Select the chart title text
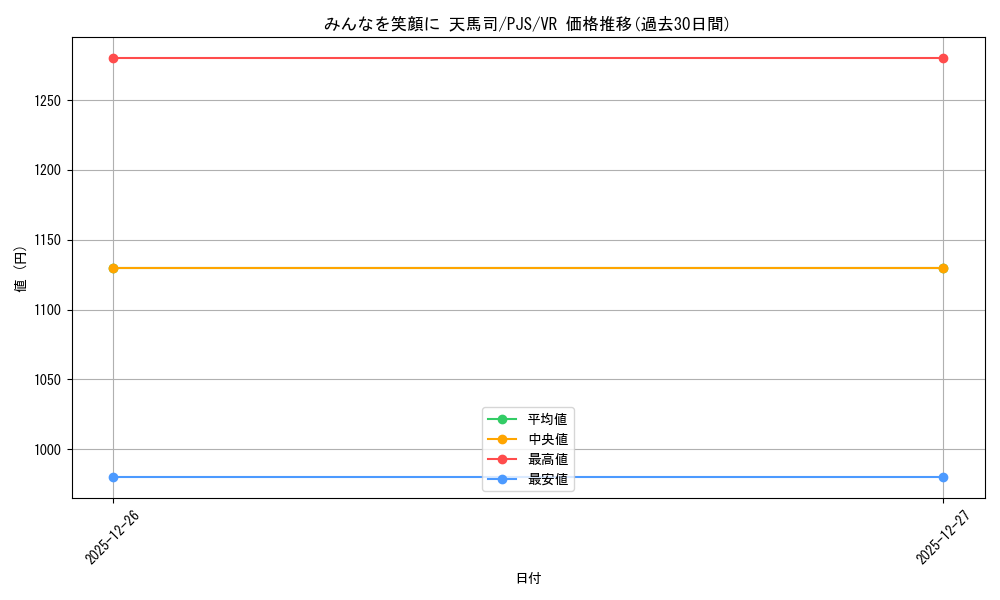Screen dimensions: 1000x600 [x=527, y=19]
